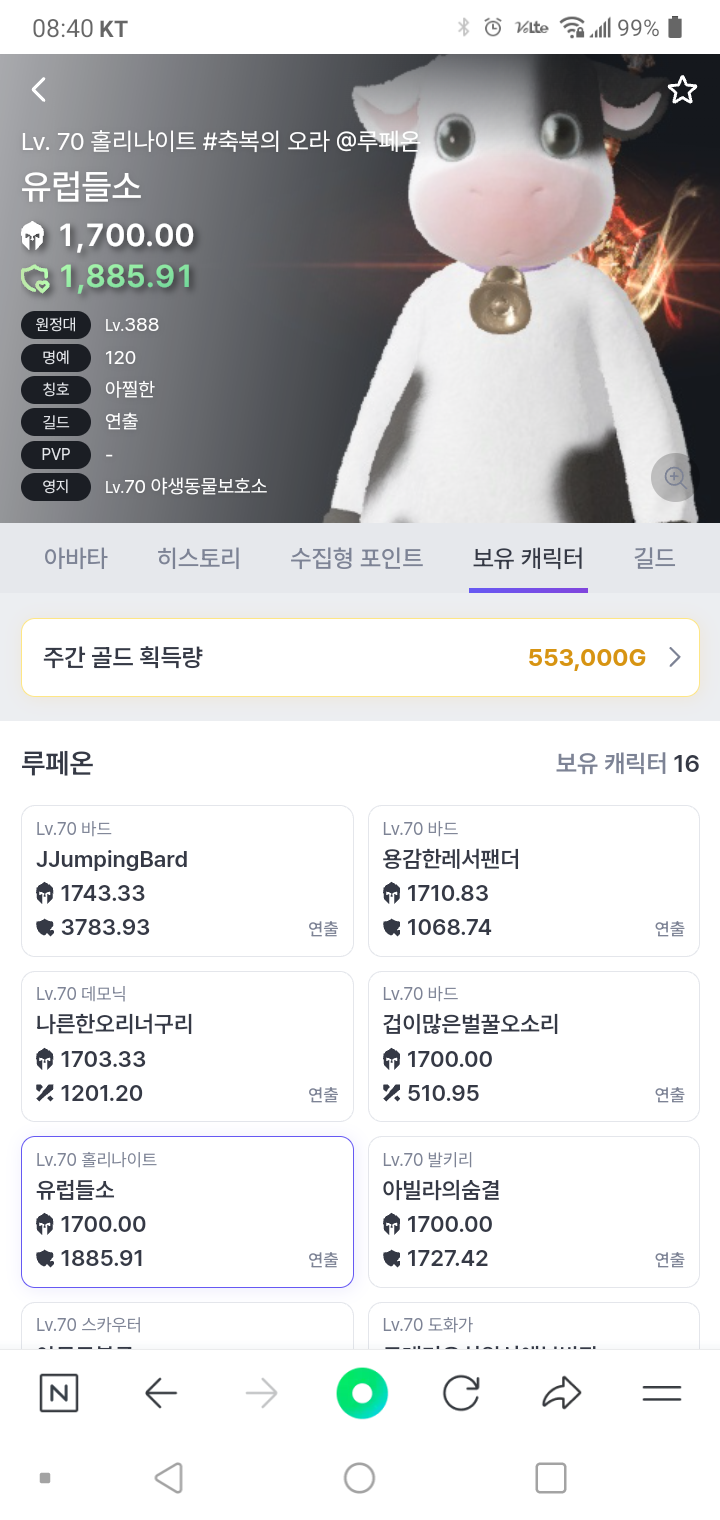This screenshot has height=1520, width=720.
Task: Toggle the favorite star for this character
Action: [682, 90]
